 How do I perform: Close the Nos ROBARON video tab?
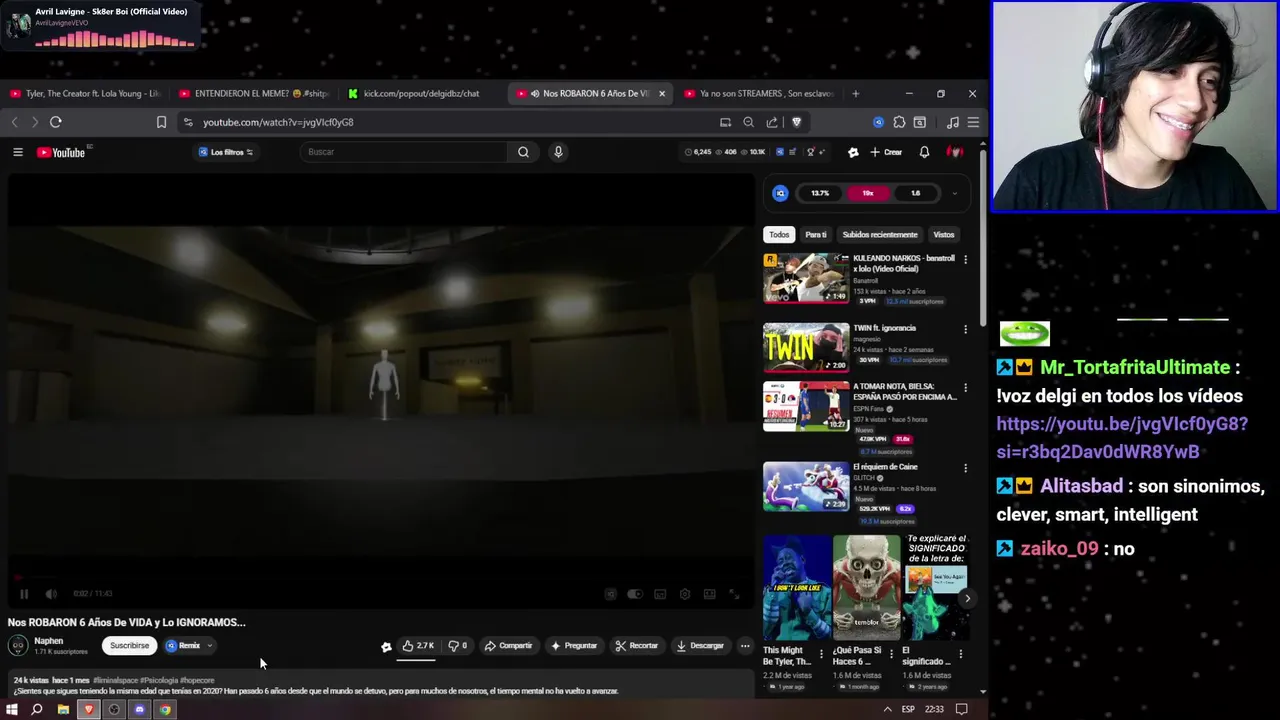pyautogui.click(x=662, y=94)
